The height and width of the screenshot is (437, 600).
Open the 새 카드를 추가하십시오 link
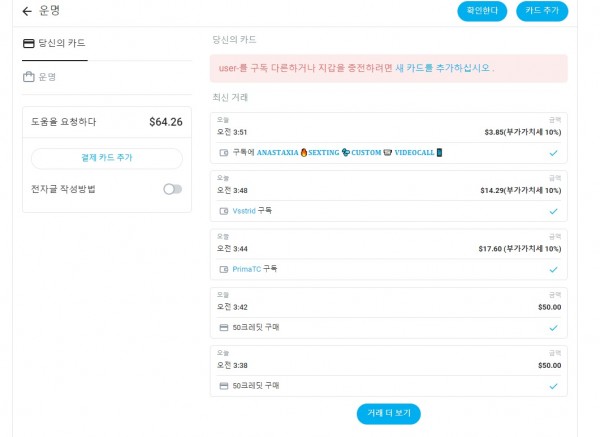[443, 68]
